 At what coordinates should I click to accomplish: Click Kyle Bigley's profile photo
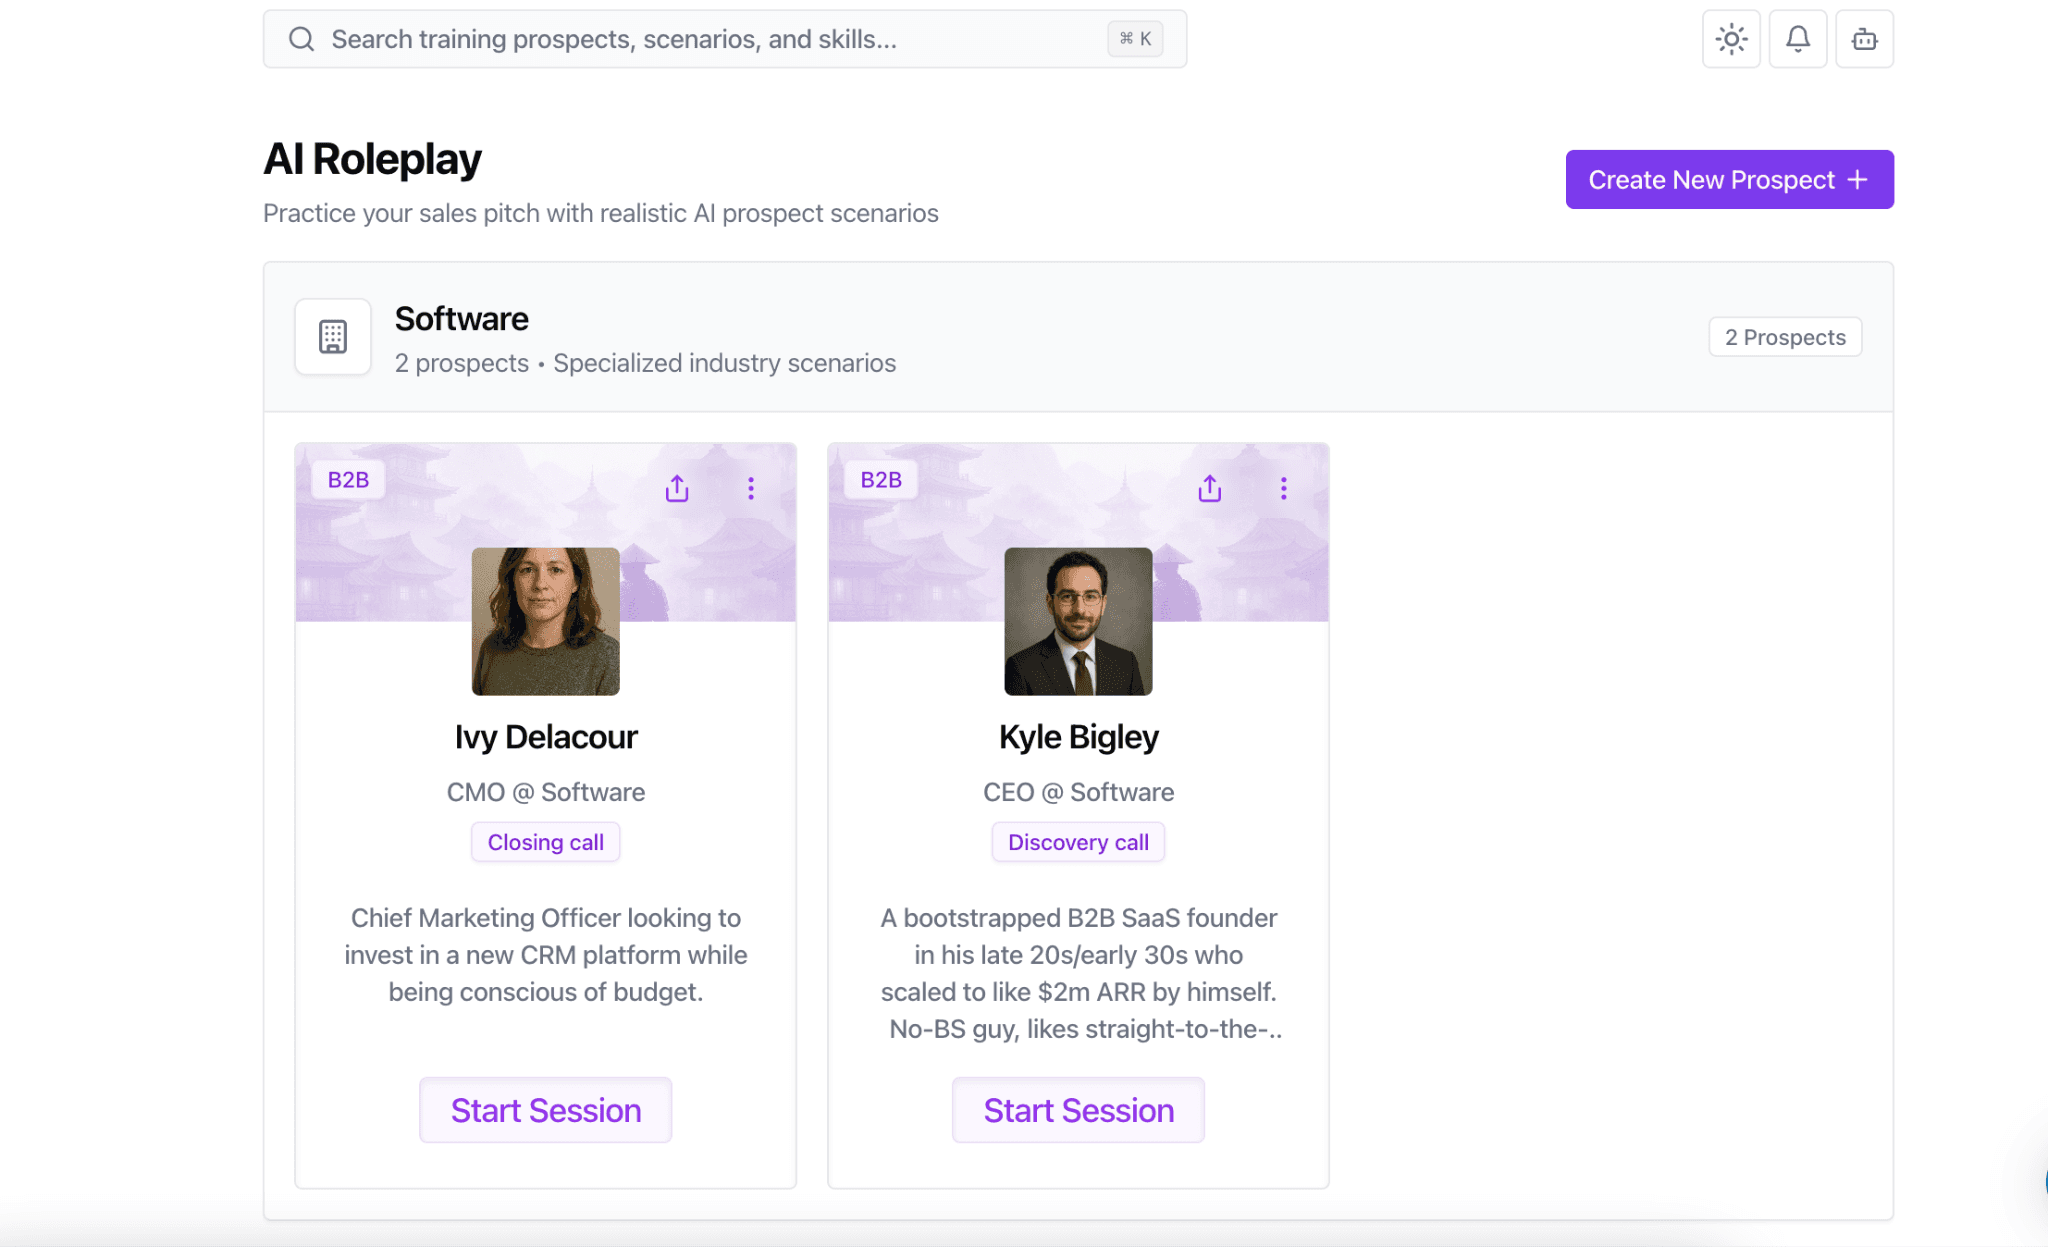click(1078, 621)
